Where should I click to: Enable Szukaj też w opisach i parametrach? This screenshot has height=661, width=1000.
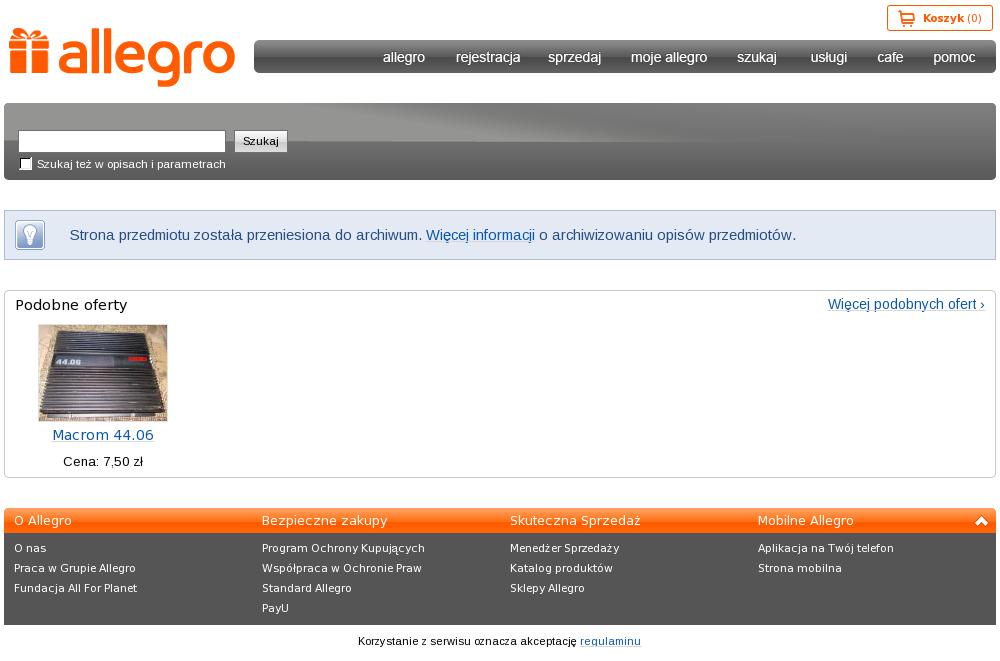[x=26, y=164]
